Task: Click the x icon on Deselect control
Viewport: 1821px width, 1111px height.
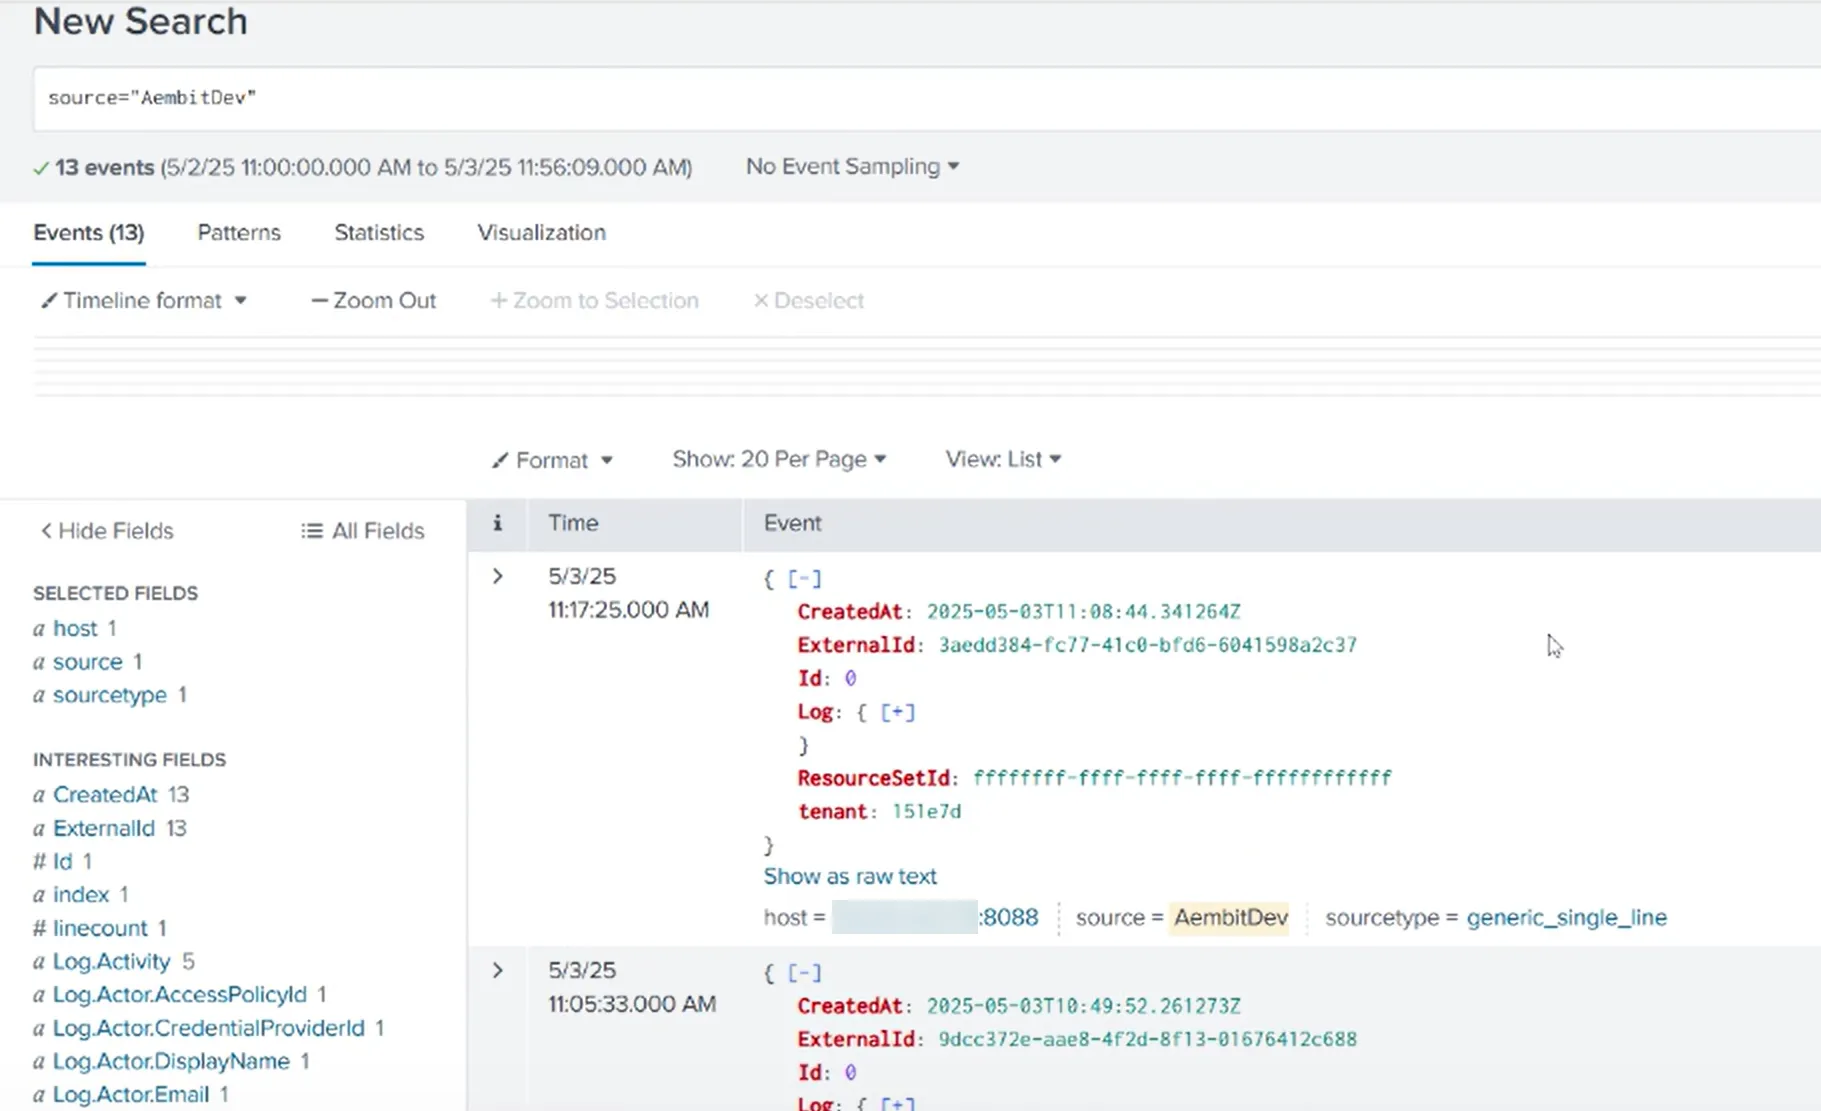Action: click(x=761, y=300)
